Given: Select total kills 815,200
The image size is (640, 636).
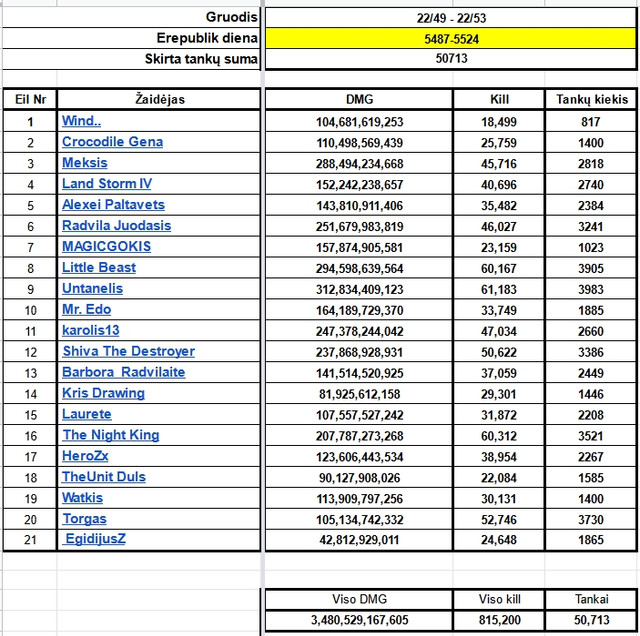Looking at the screenshot, I should (x=499, y=620).
